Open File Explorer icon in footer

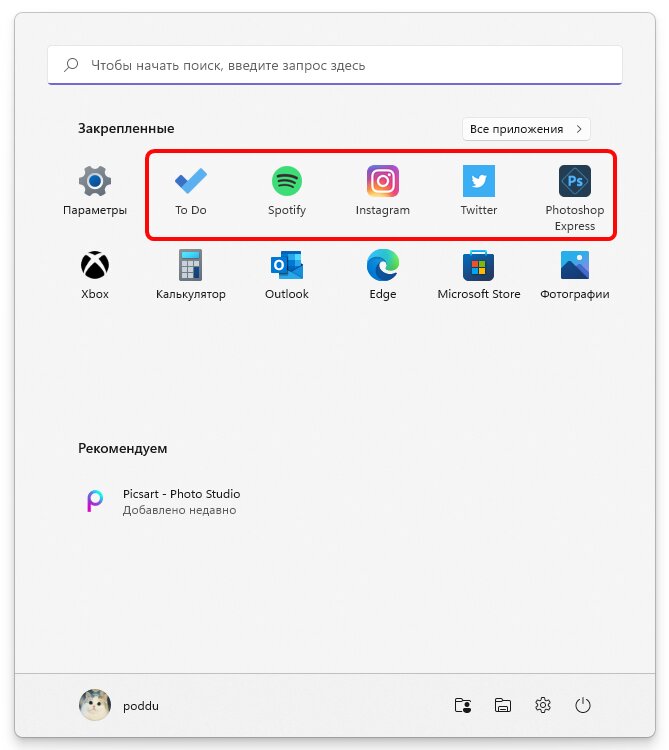tap(503, 706)
